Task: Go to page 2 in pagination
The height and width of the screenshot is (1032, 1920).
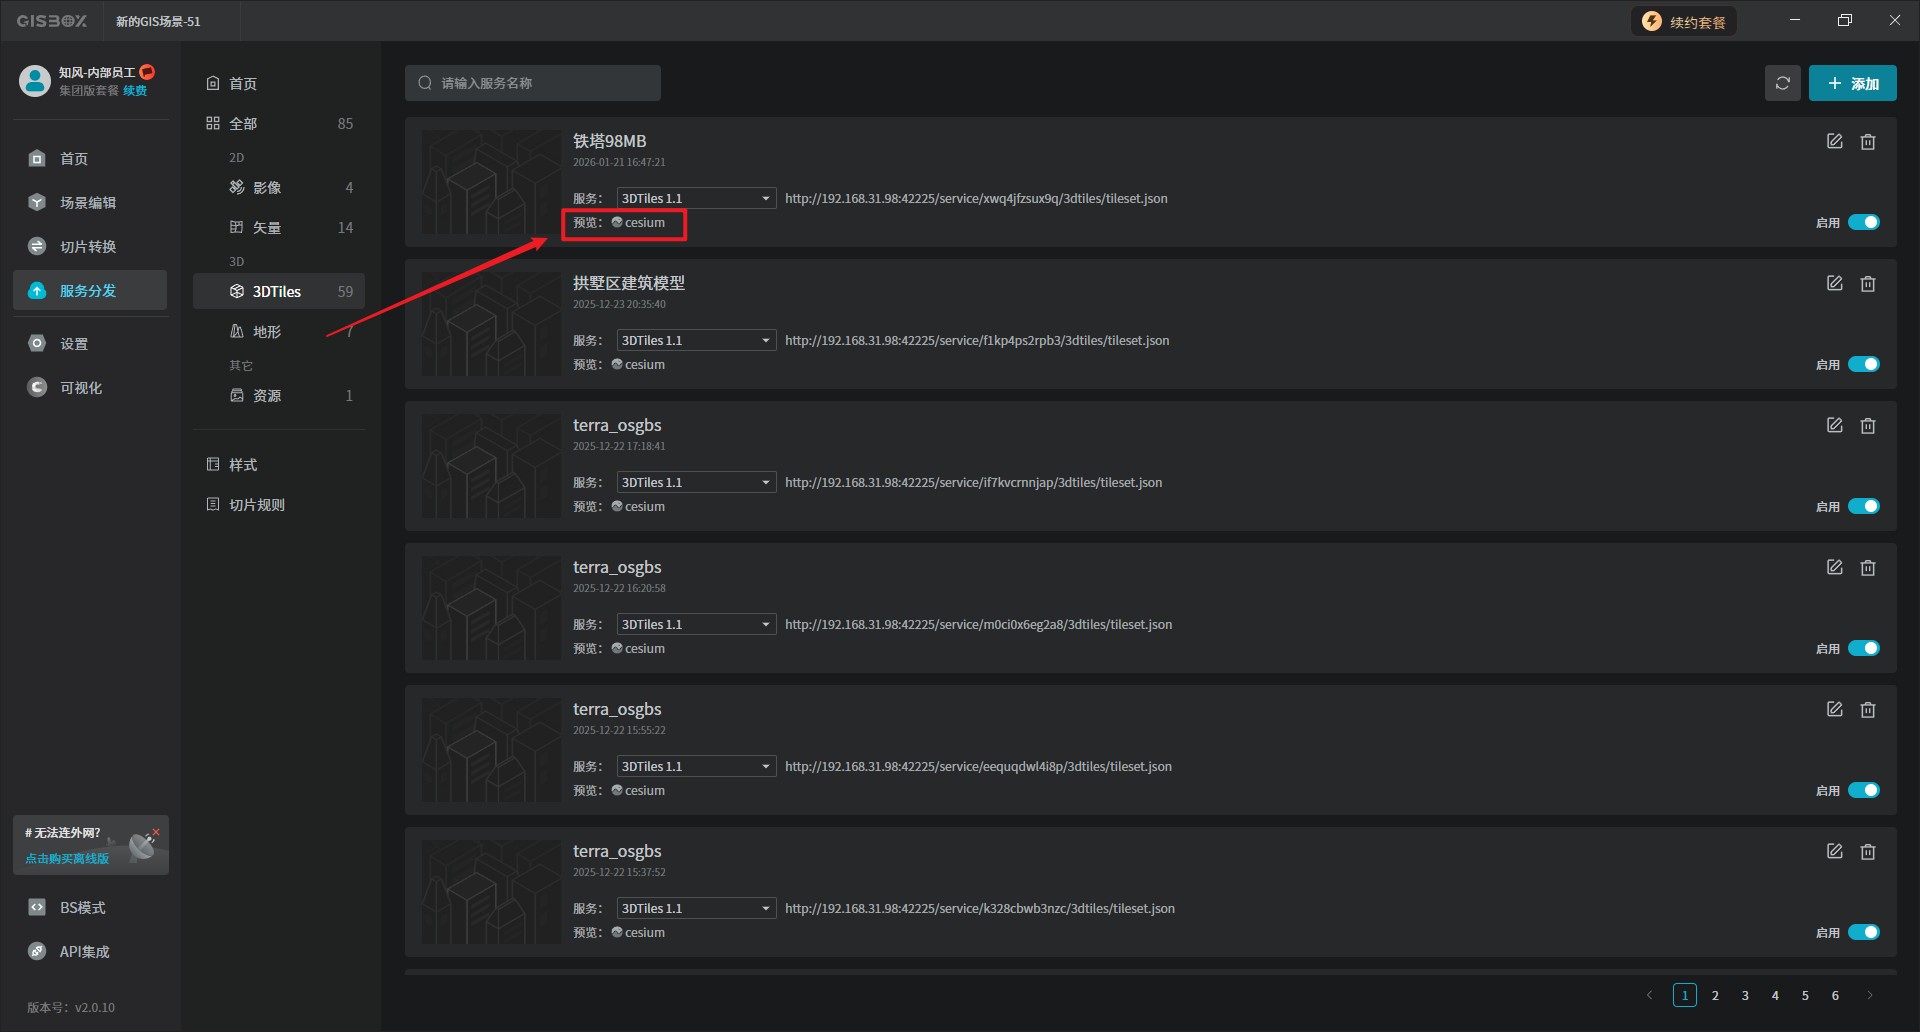Action: [x=1715, y=995]
